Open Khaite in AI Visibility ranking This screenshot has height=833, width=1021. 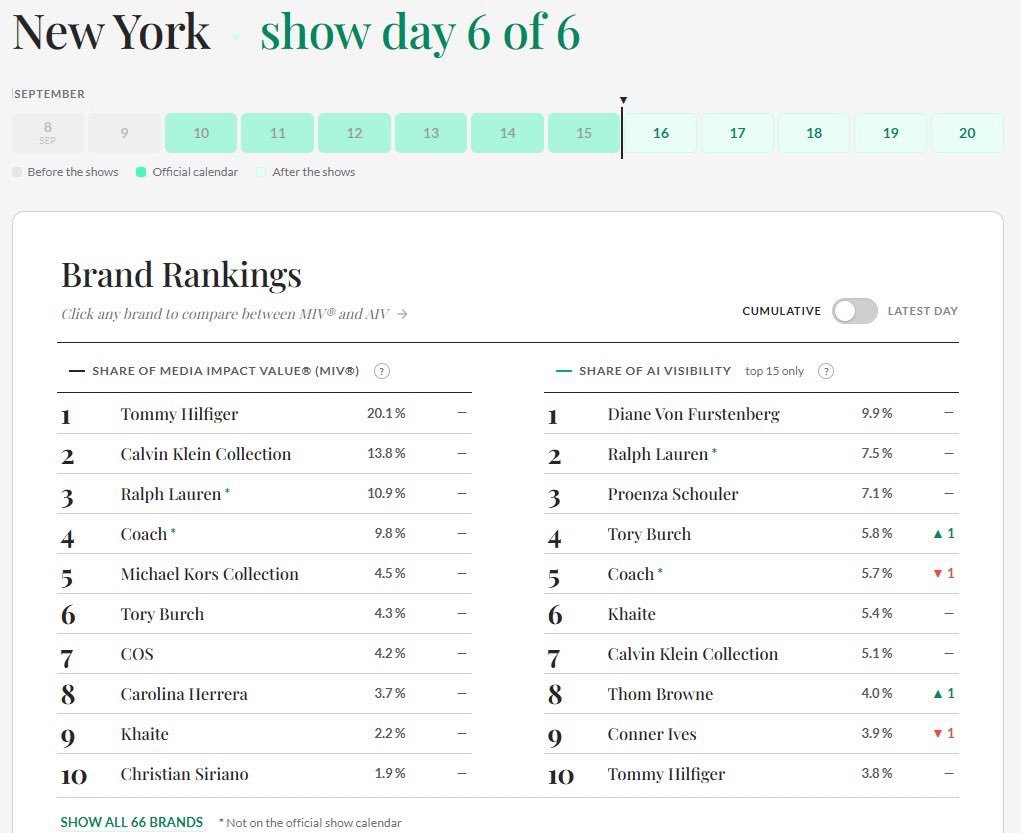[x=632, y=614]
